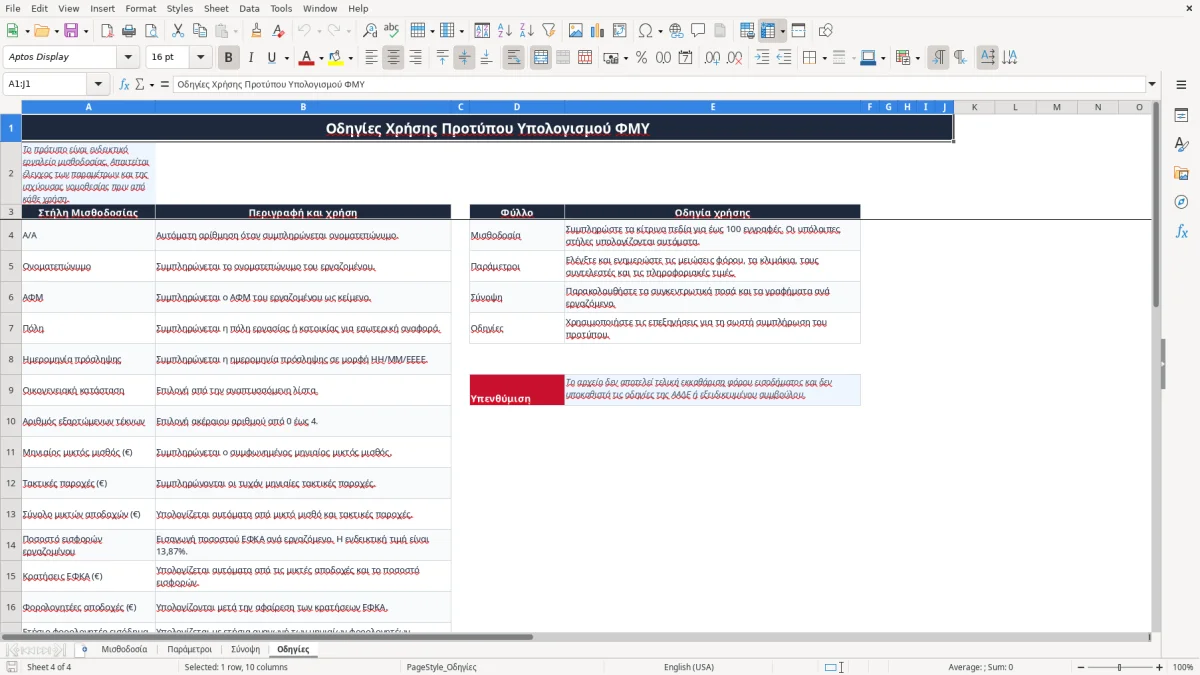Toggle Bold formatting

point(228,58)
